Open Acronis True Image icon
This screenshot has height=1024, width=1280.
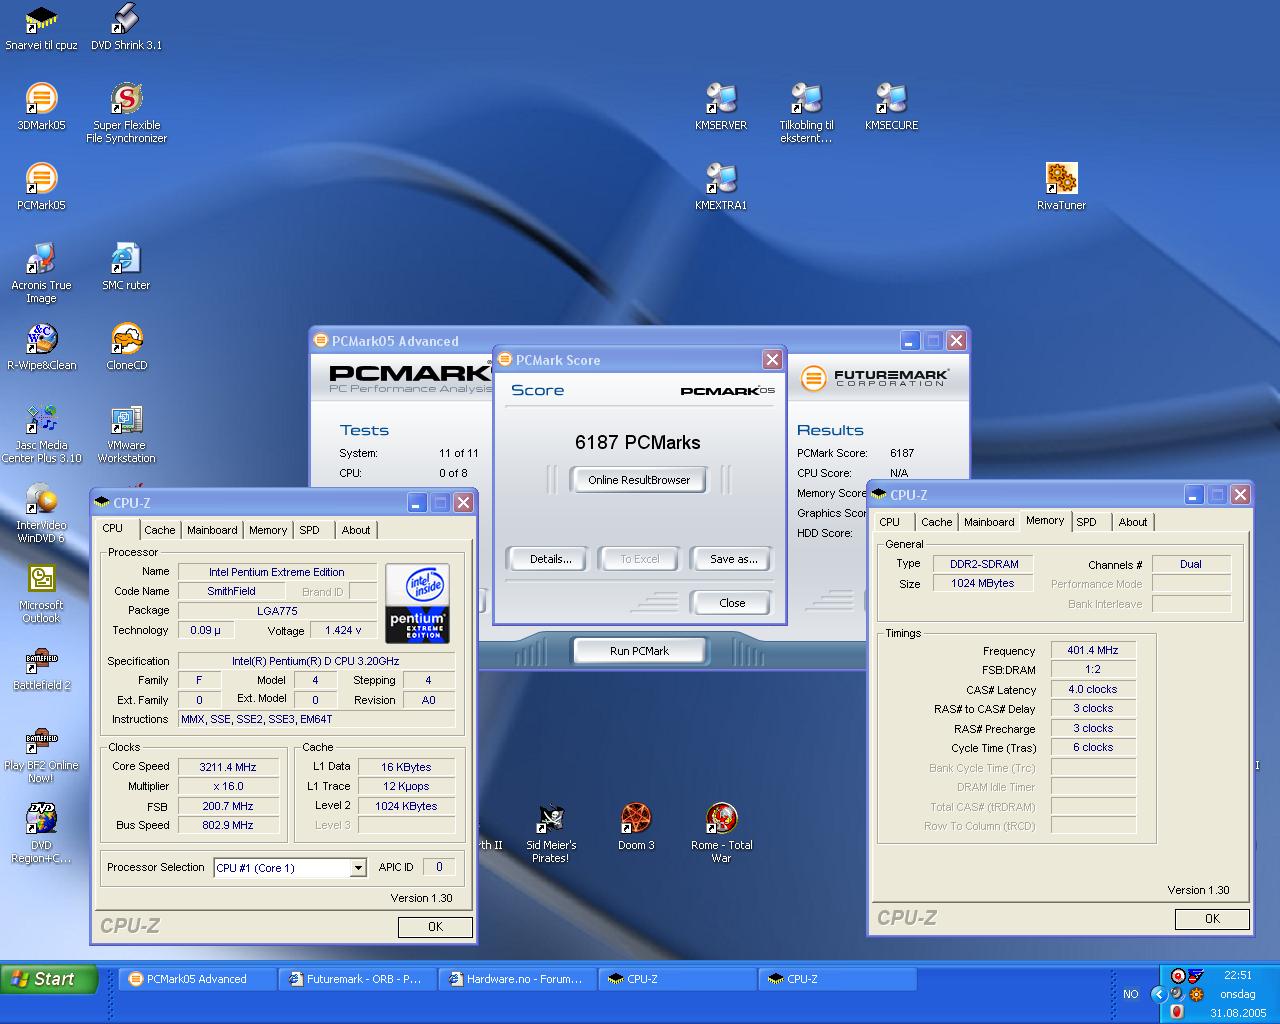tap(41, 273)
